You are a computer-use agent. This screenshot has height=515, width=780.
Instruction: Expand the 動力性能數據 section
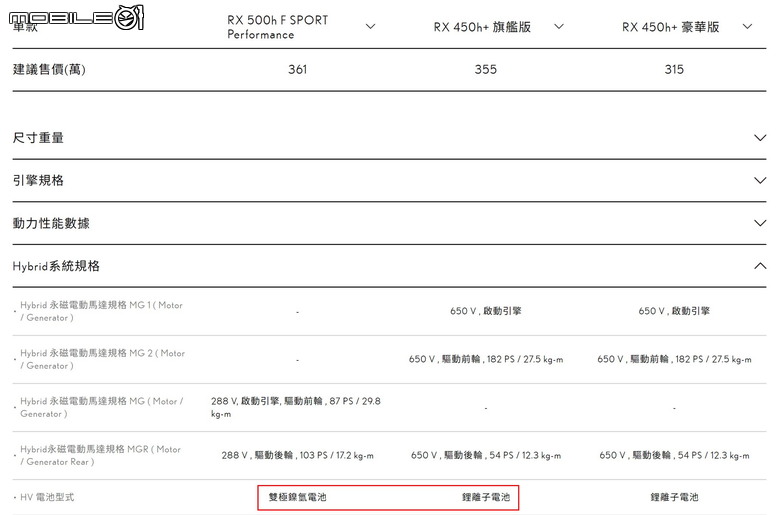click(760, 223)
